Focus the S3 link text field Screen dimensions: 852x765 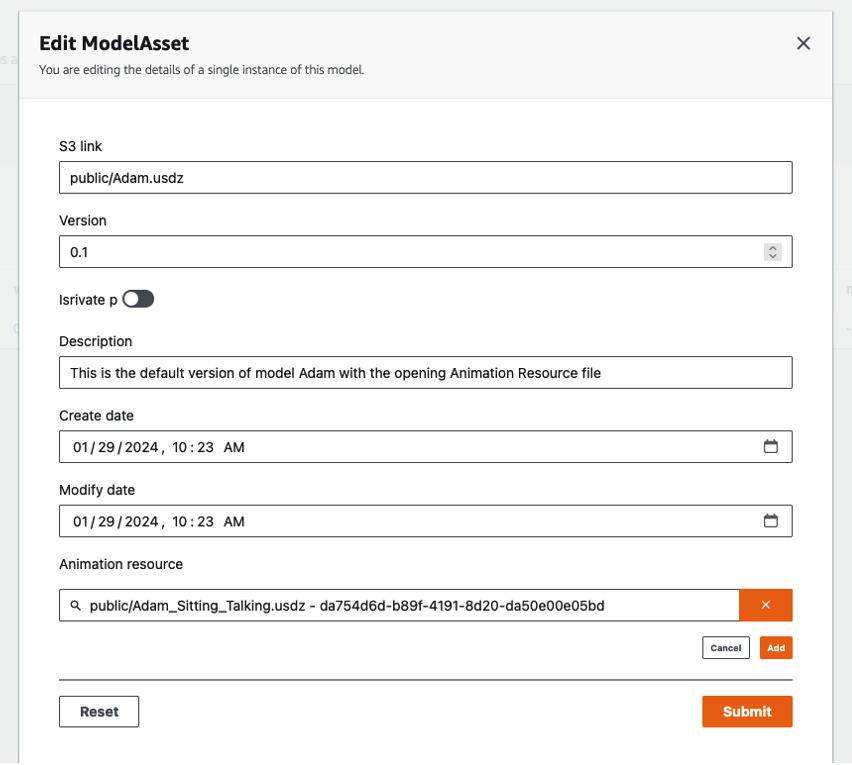click(425, 177)
